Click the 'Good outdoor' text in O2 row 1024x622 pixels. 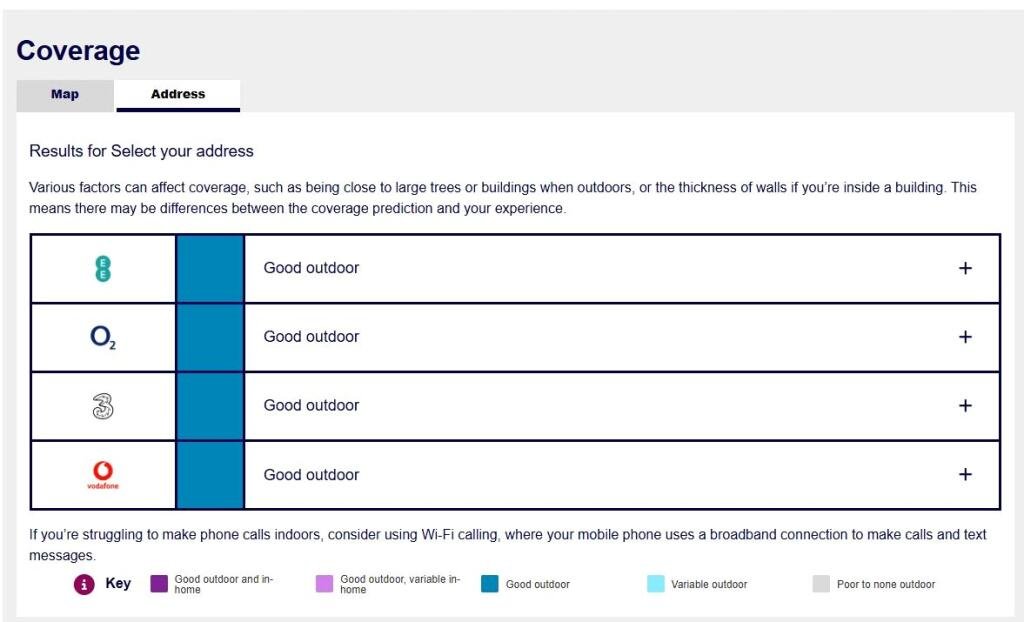point(311,337)
